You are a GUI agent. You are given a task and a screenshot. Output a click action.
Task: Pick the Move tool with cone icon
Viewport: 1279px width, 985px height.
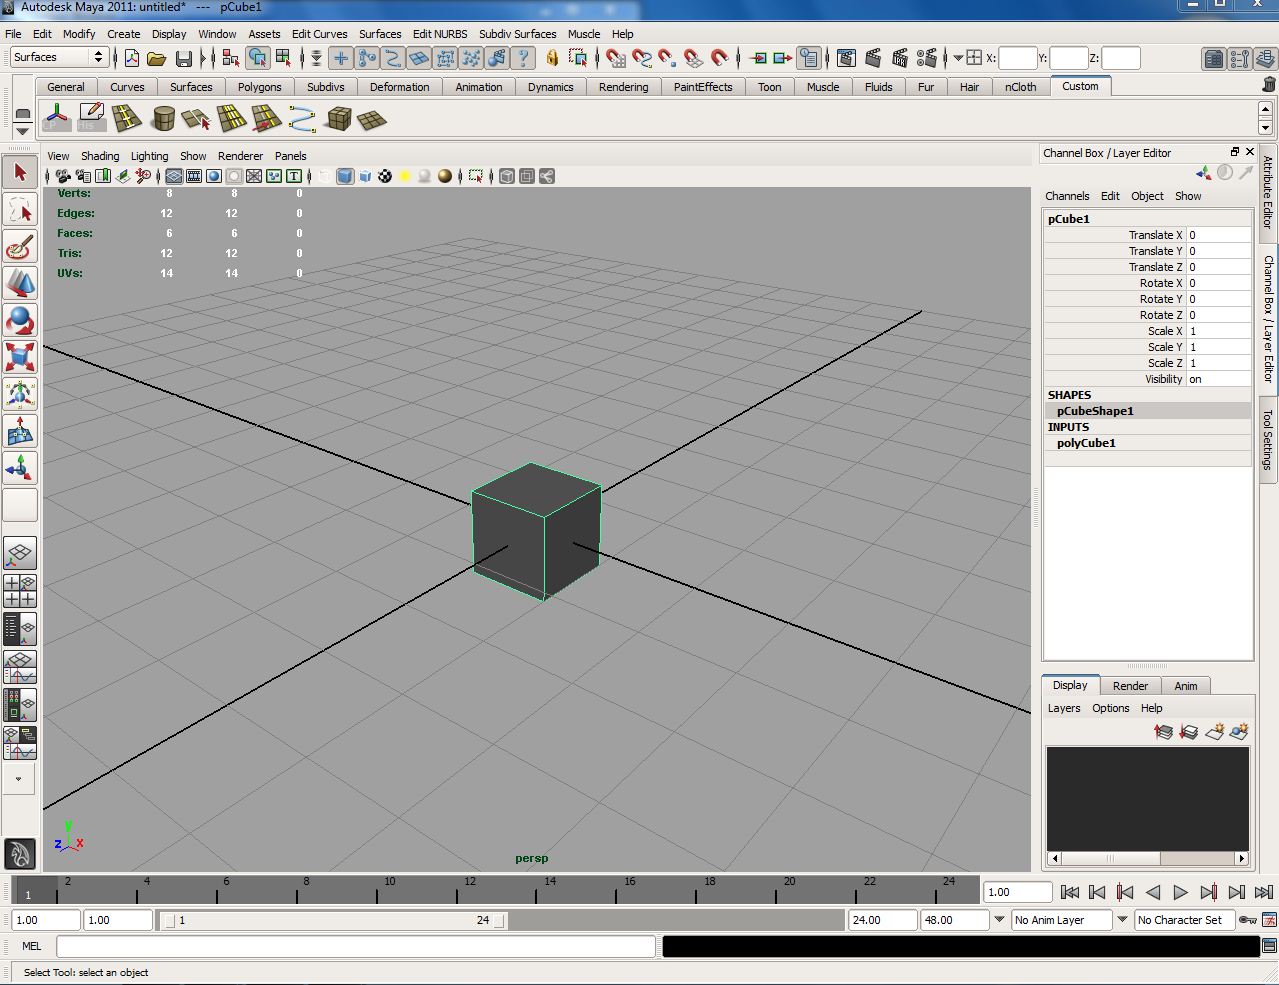click(20, 284)
